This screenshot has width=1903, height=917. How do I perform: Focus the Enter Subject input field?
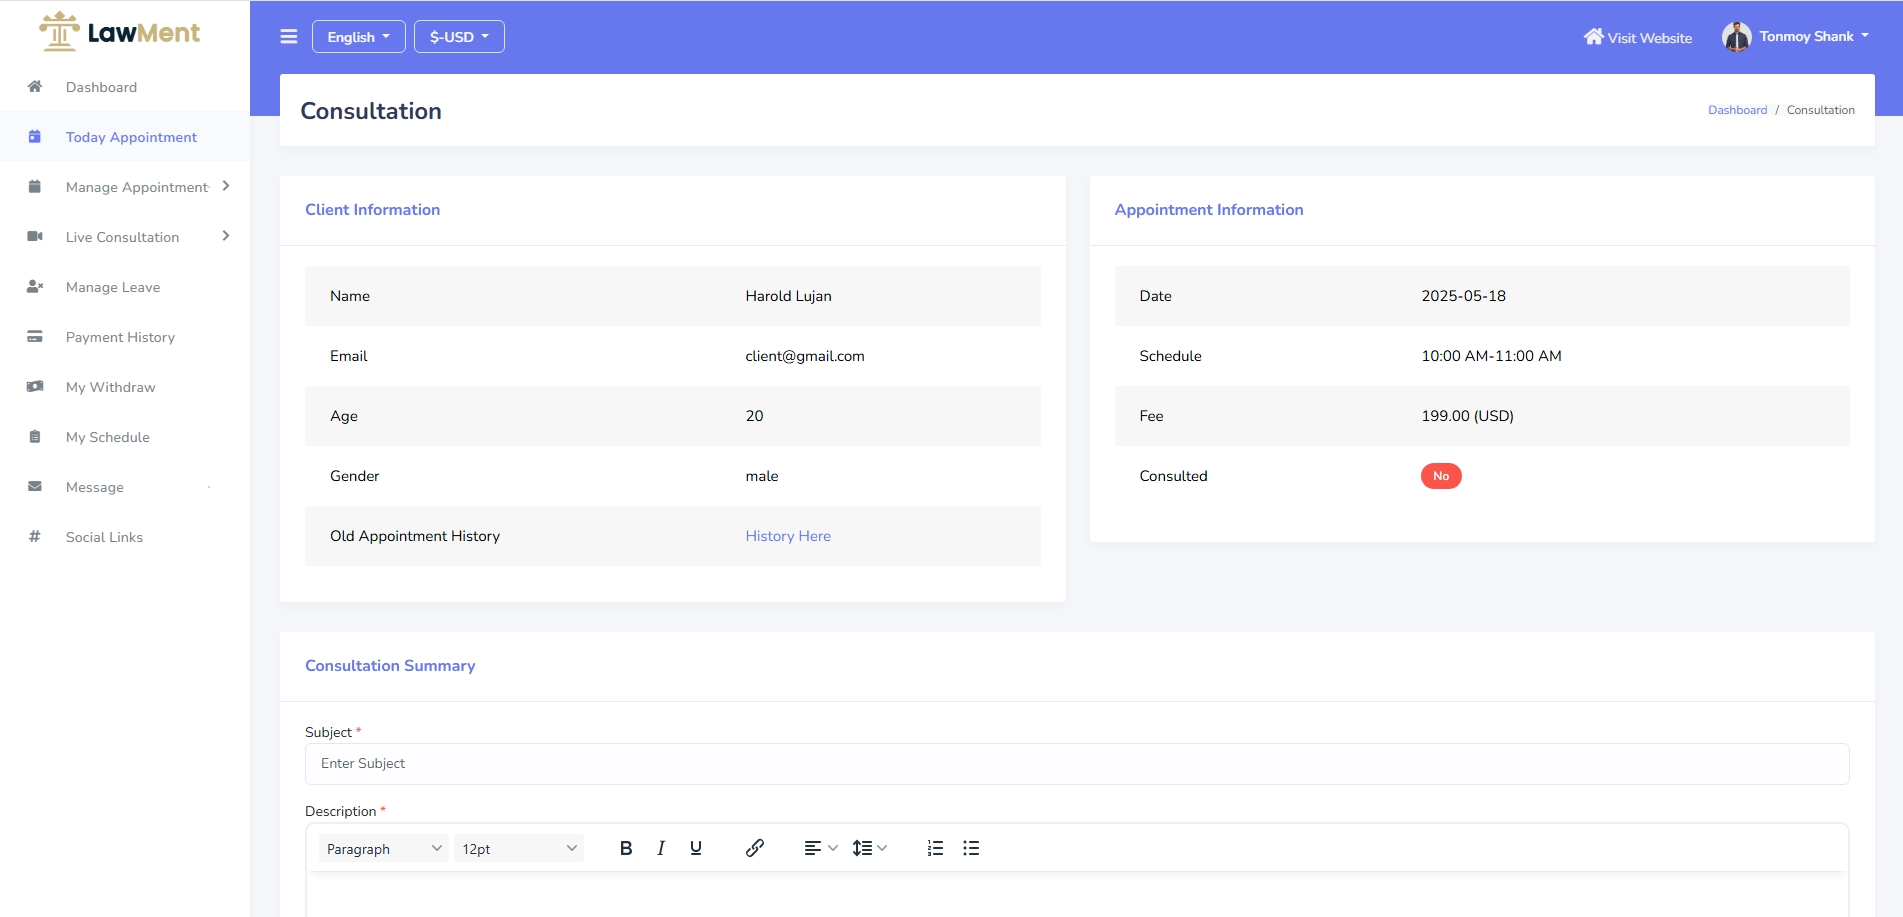click(x=1077, y=764)
